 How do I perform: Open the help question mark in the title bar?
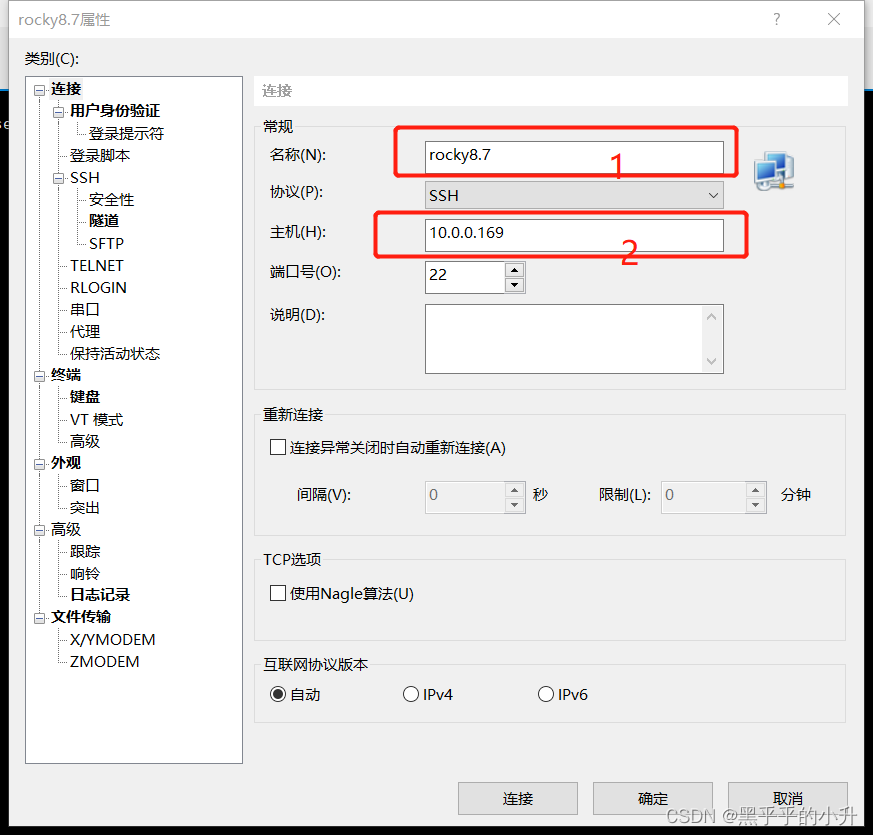(x=777, y=19)
